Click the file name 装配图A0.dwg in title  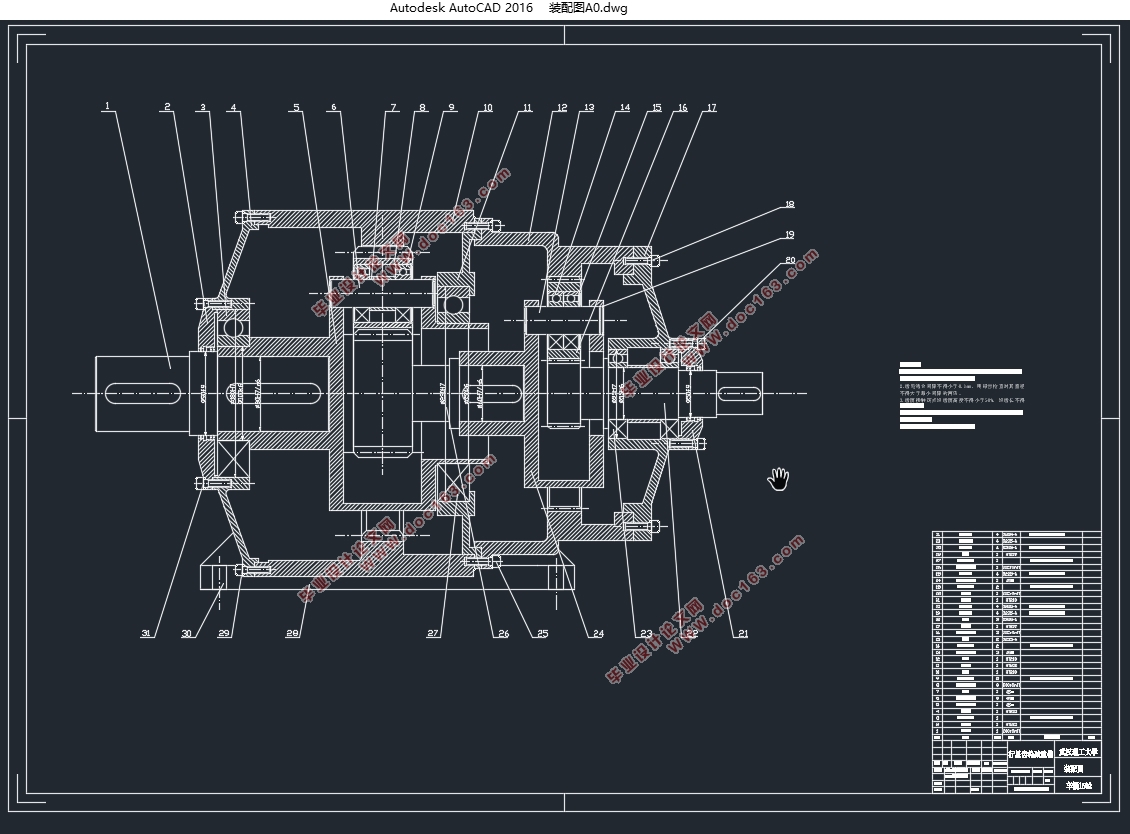pos(587,8)
